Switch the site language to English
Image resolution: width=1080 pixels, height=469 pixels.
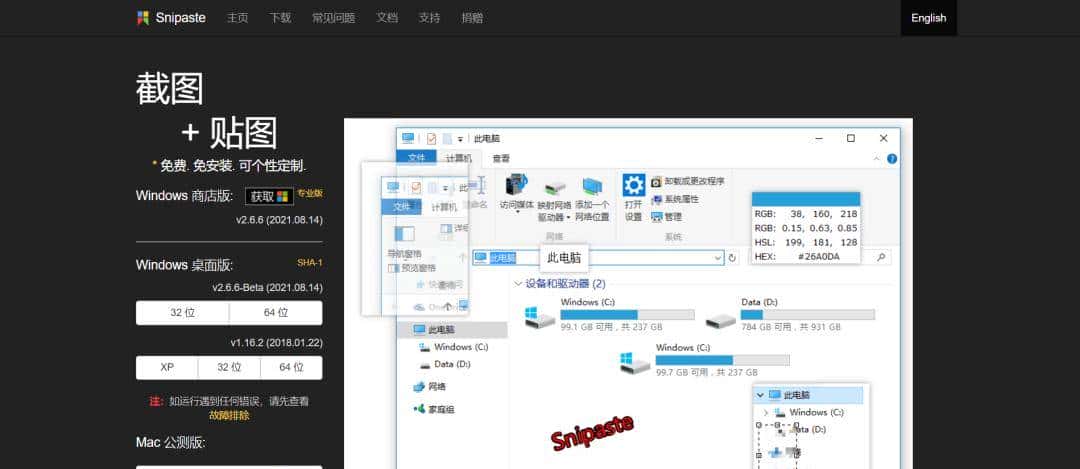point(928,18)
